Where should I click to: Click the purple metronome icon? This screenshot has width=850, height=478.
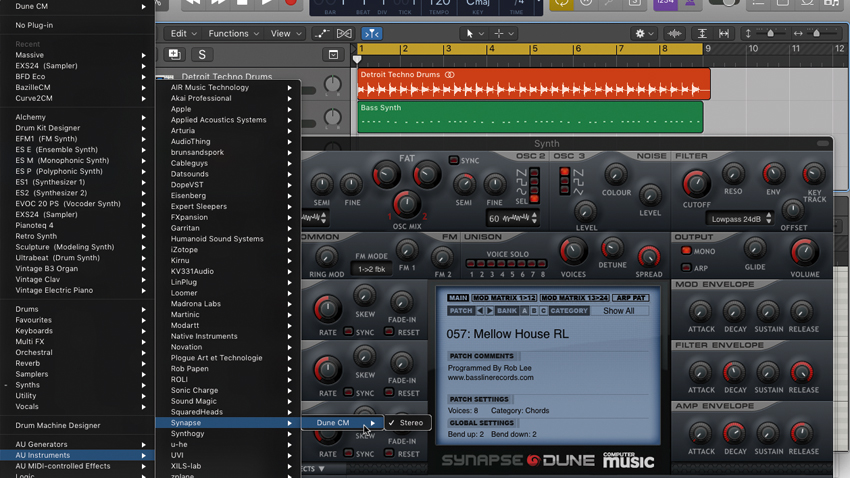point(690,3)
